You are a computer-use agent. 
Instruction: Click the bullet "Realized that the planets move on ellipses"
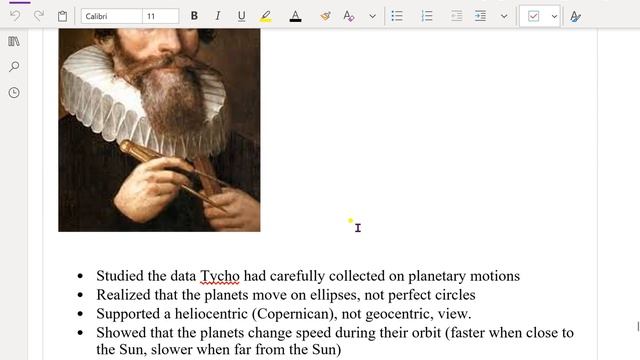[x=286, y=295]
